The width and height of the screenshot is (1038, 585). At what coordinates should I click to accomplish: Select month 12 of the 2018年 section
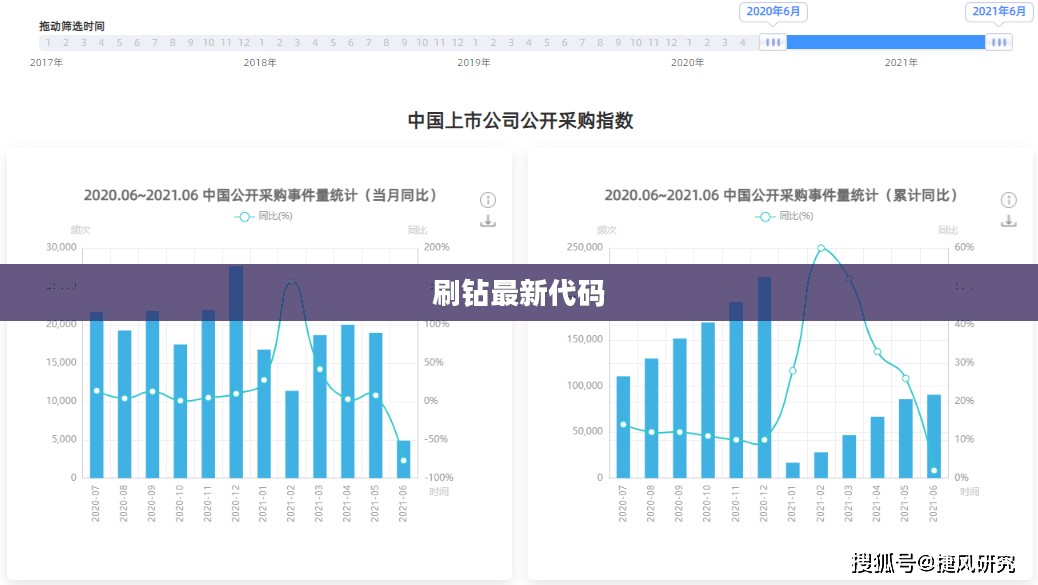(457, 42)
